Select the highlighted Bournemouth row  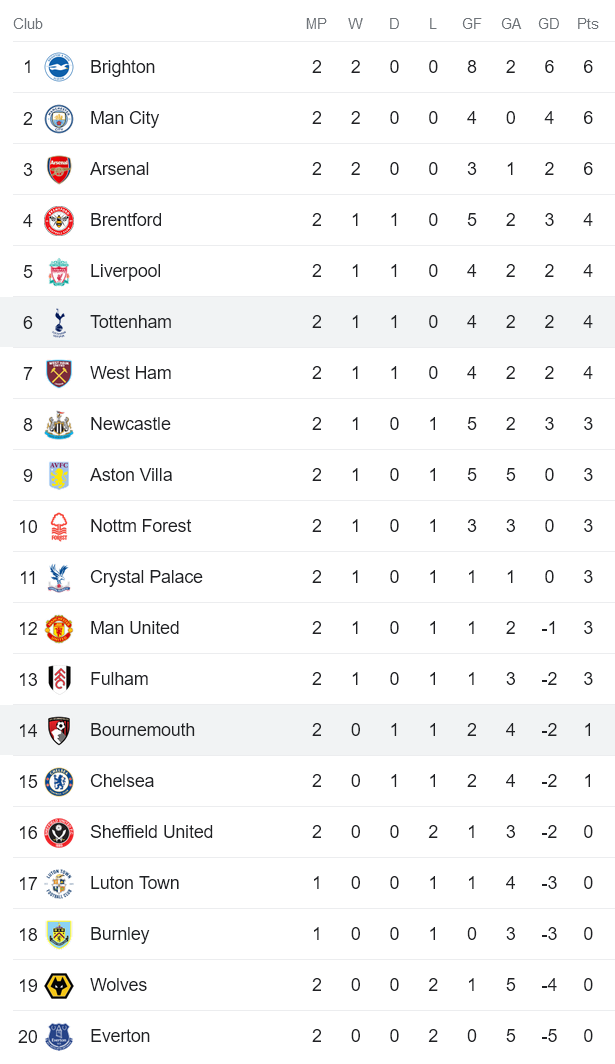tap(300, 730)
